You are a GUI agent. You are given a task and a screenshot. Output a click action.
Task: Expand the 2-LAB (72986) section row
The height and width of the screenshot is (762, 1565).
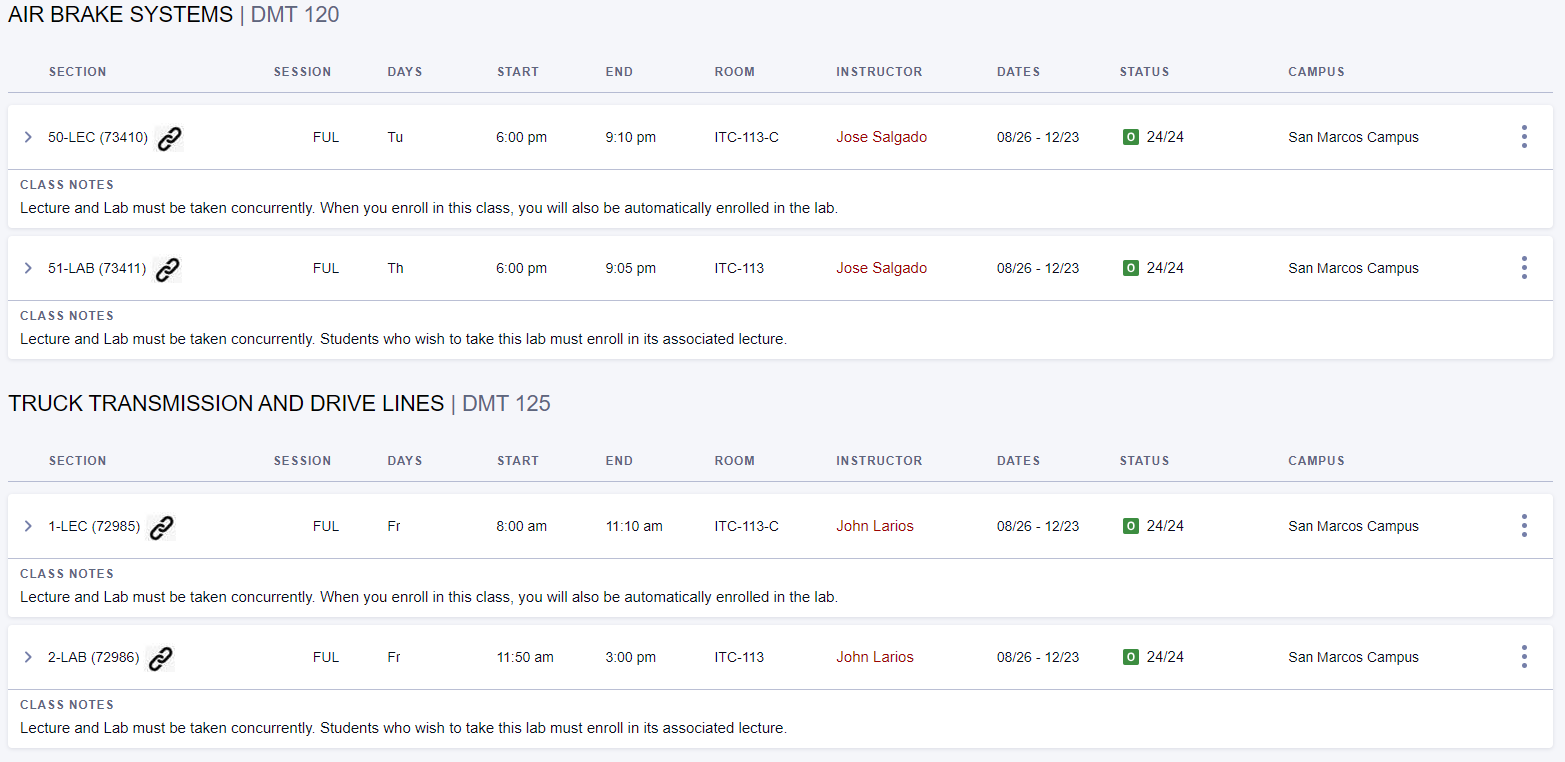pyautogui.click(x=28, y=657)
